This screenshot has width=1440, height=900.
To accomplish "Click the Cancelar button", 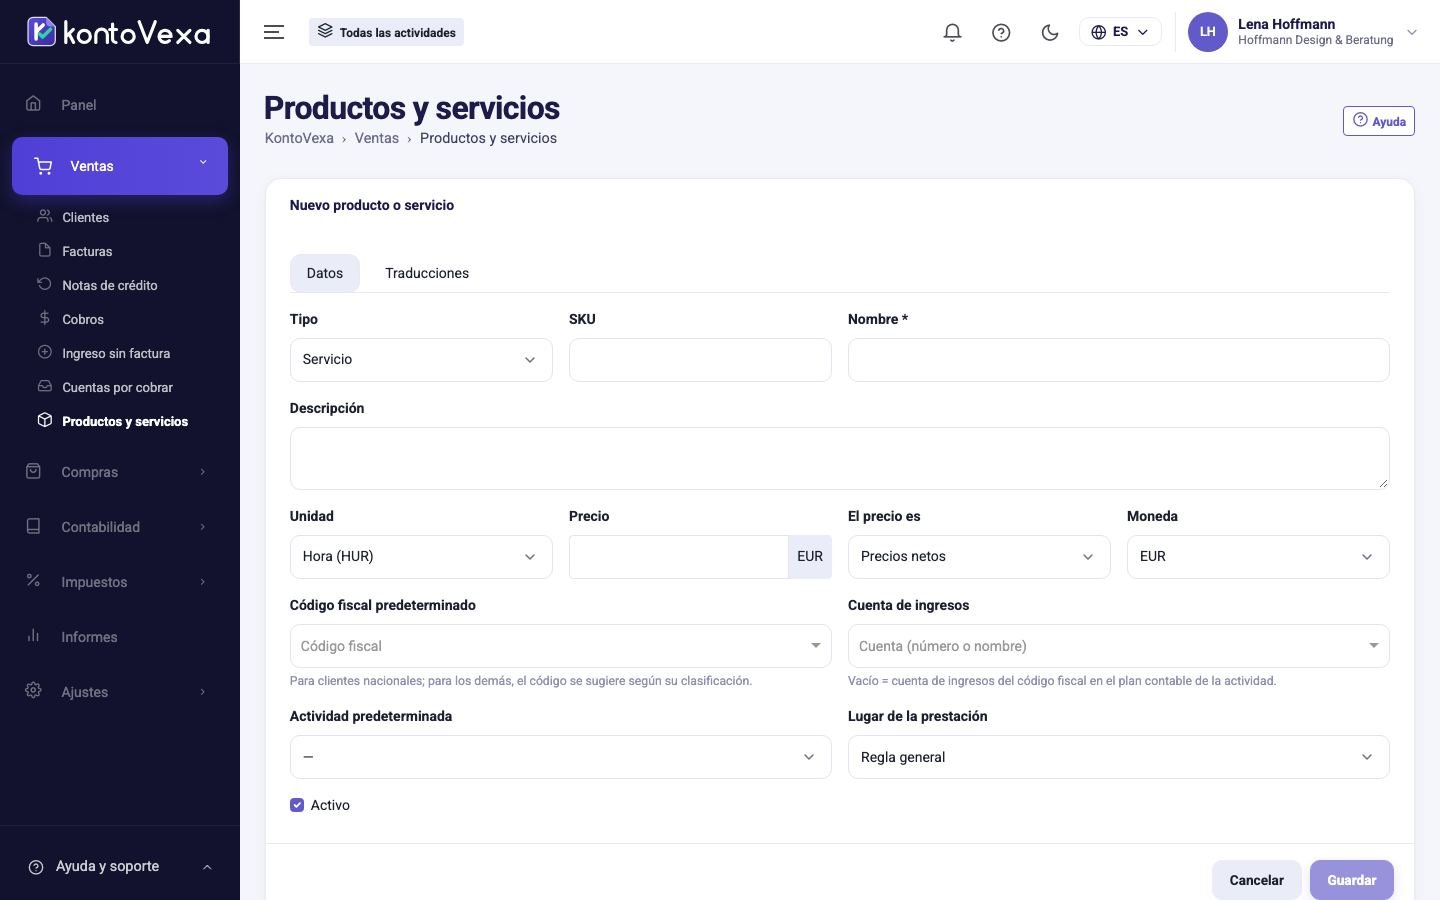I will click(1256, 880).
